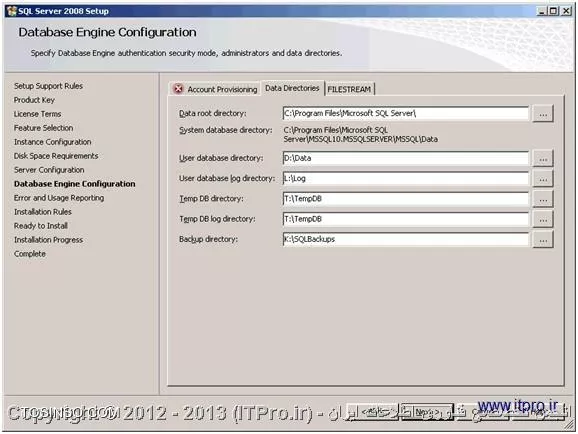
Task: Click the Temp DB log directory field
Action: 405,219
